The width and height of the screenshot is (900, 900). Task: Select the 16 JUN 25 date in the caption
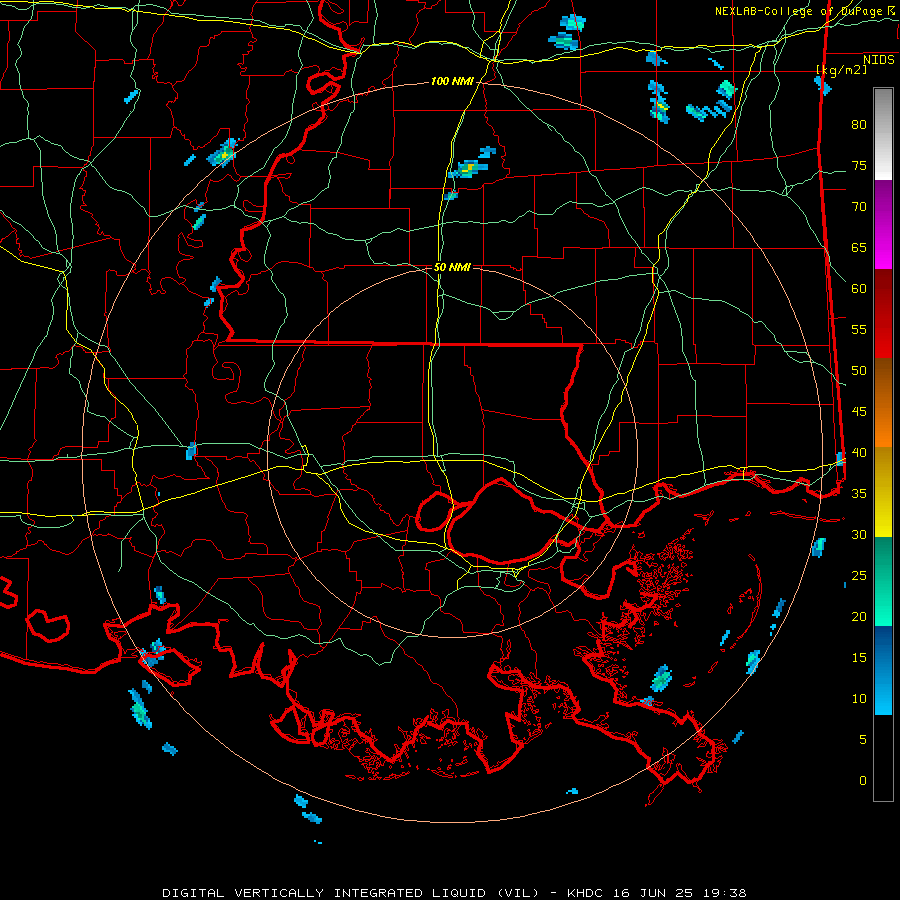pyautogui.click(x=654, y=893)
